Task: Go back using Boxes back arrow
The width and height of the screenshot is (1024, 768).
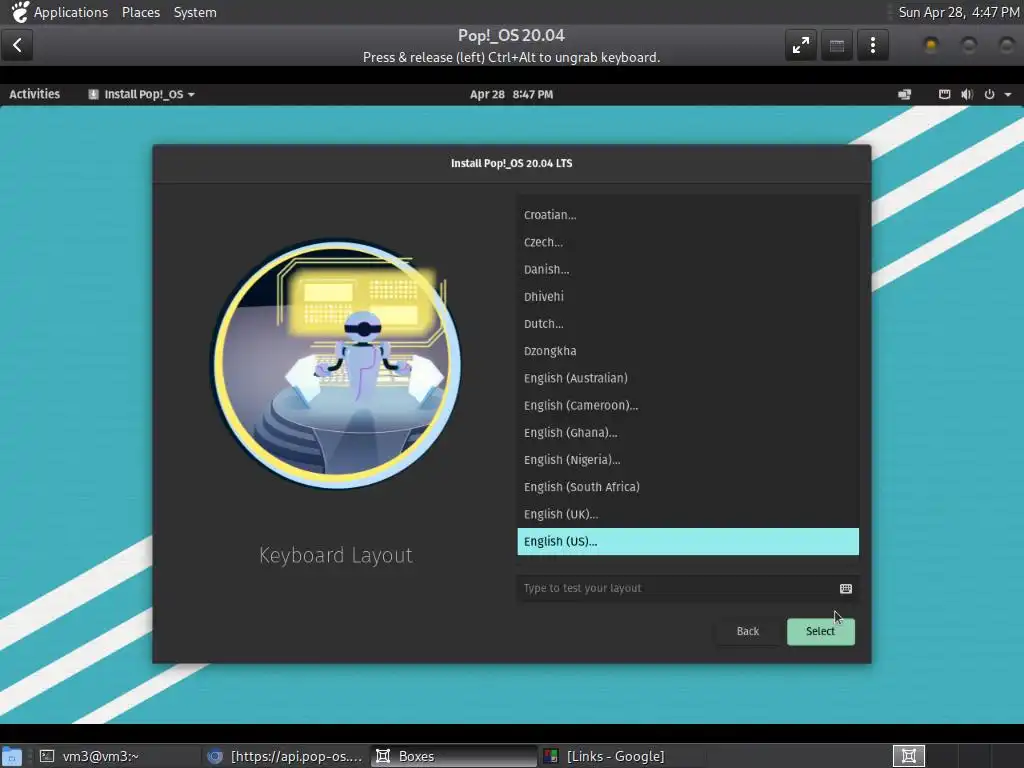Action: [x=17, y=45]
